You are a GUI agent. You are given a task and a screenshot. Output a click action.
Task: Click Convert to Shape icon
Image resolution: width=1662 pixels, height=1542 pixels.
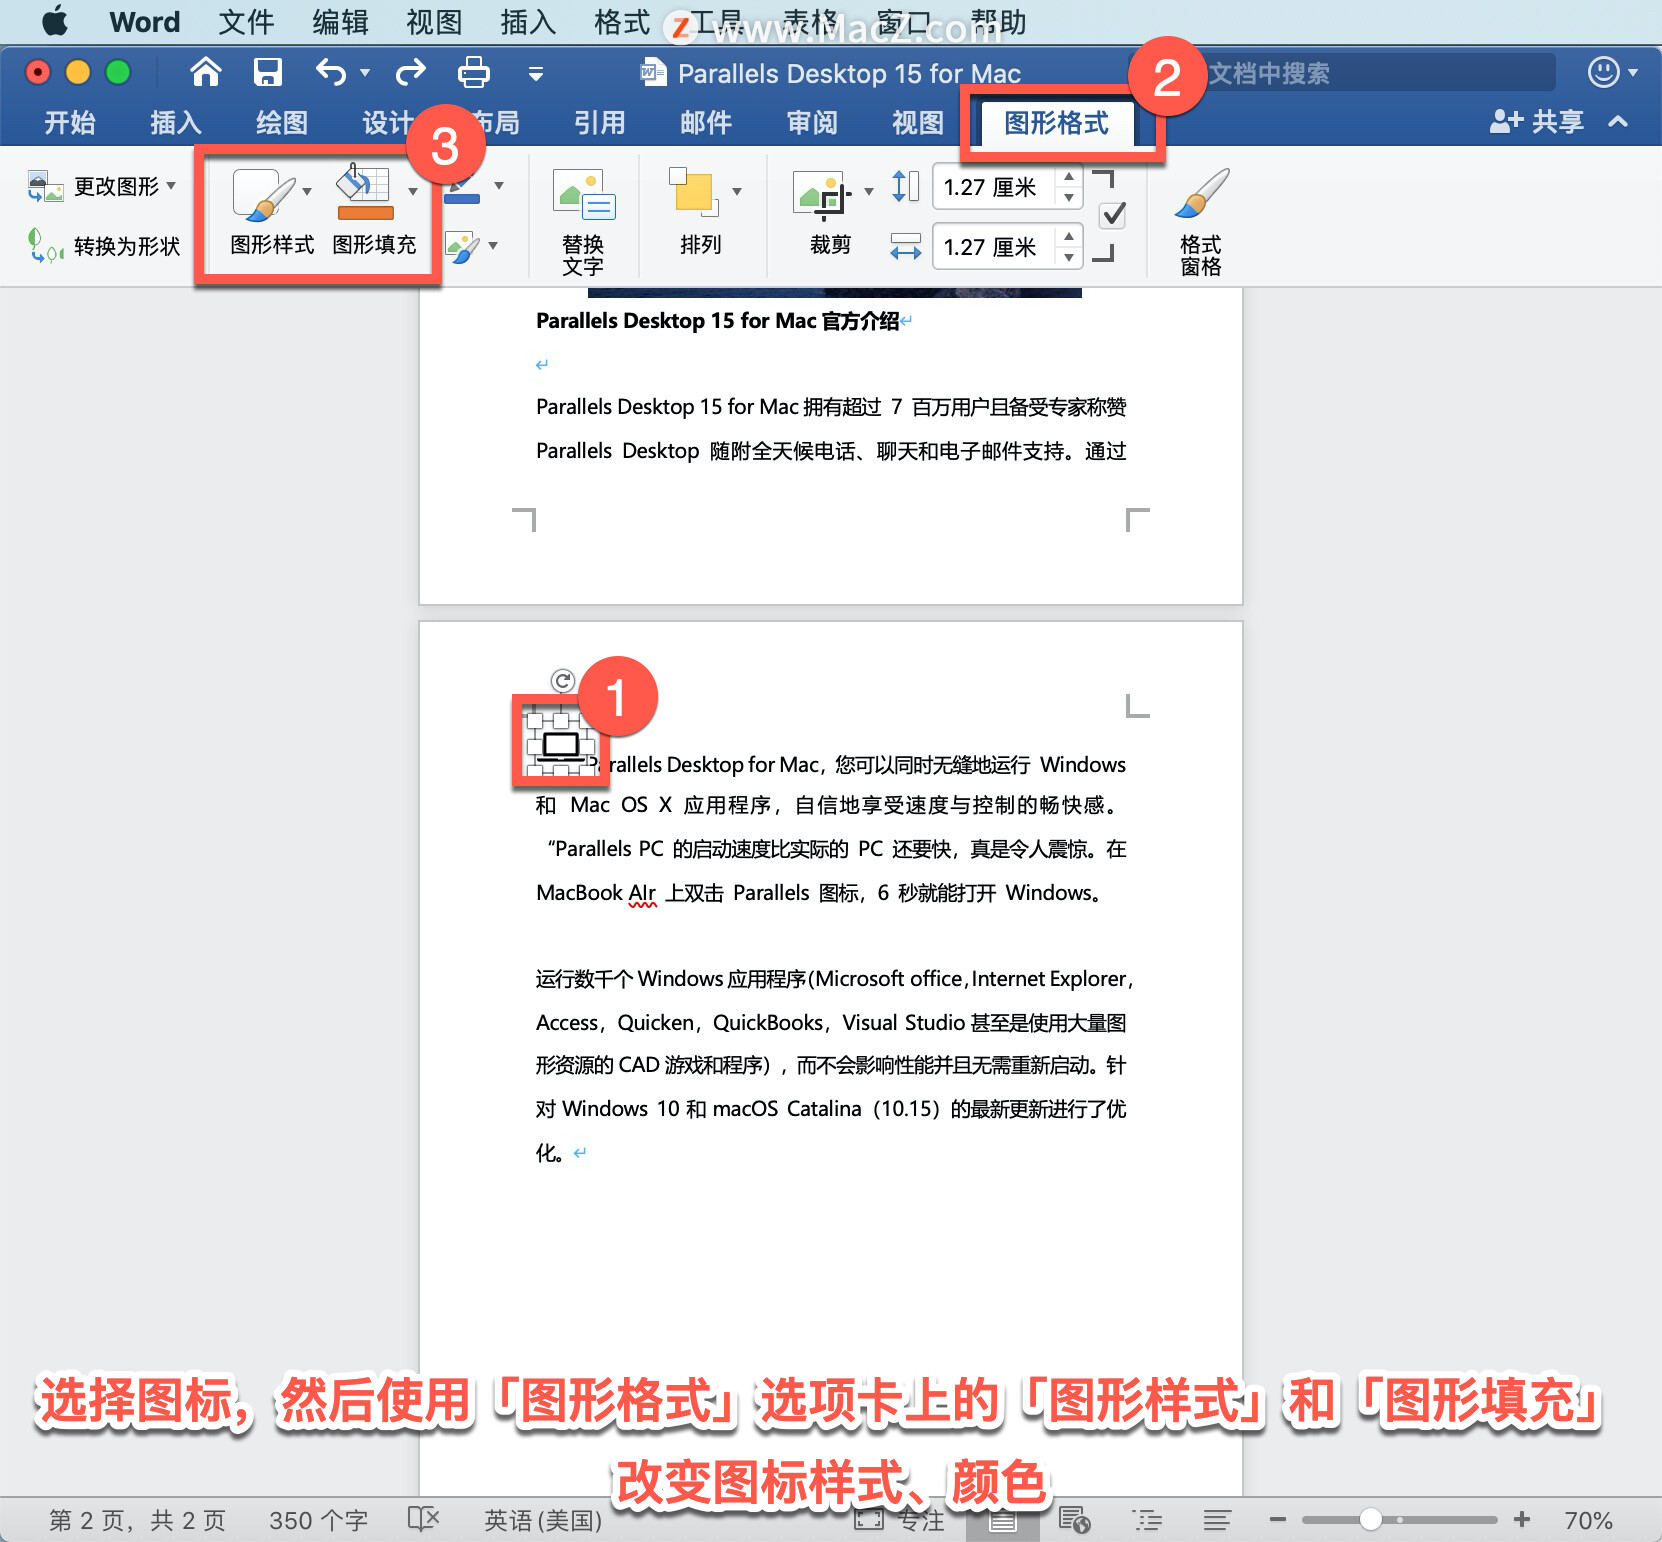coord(46,246)
